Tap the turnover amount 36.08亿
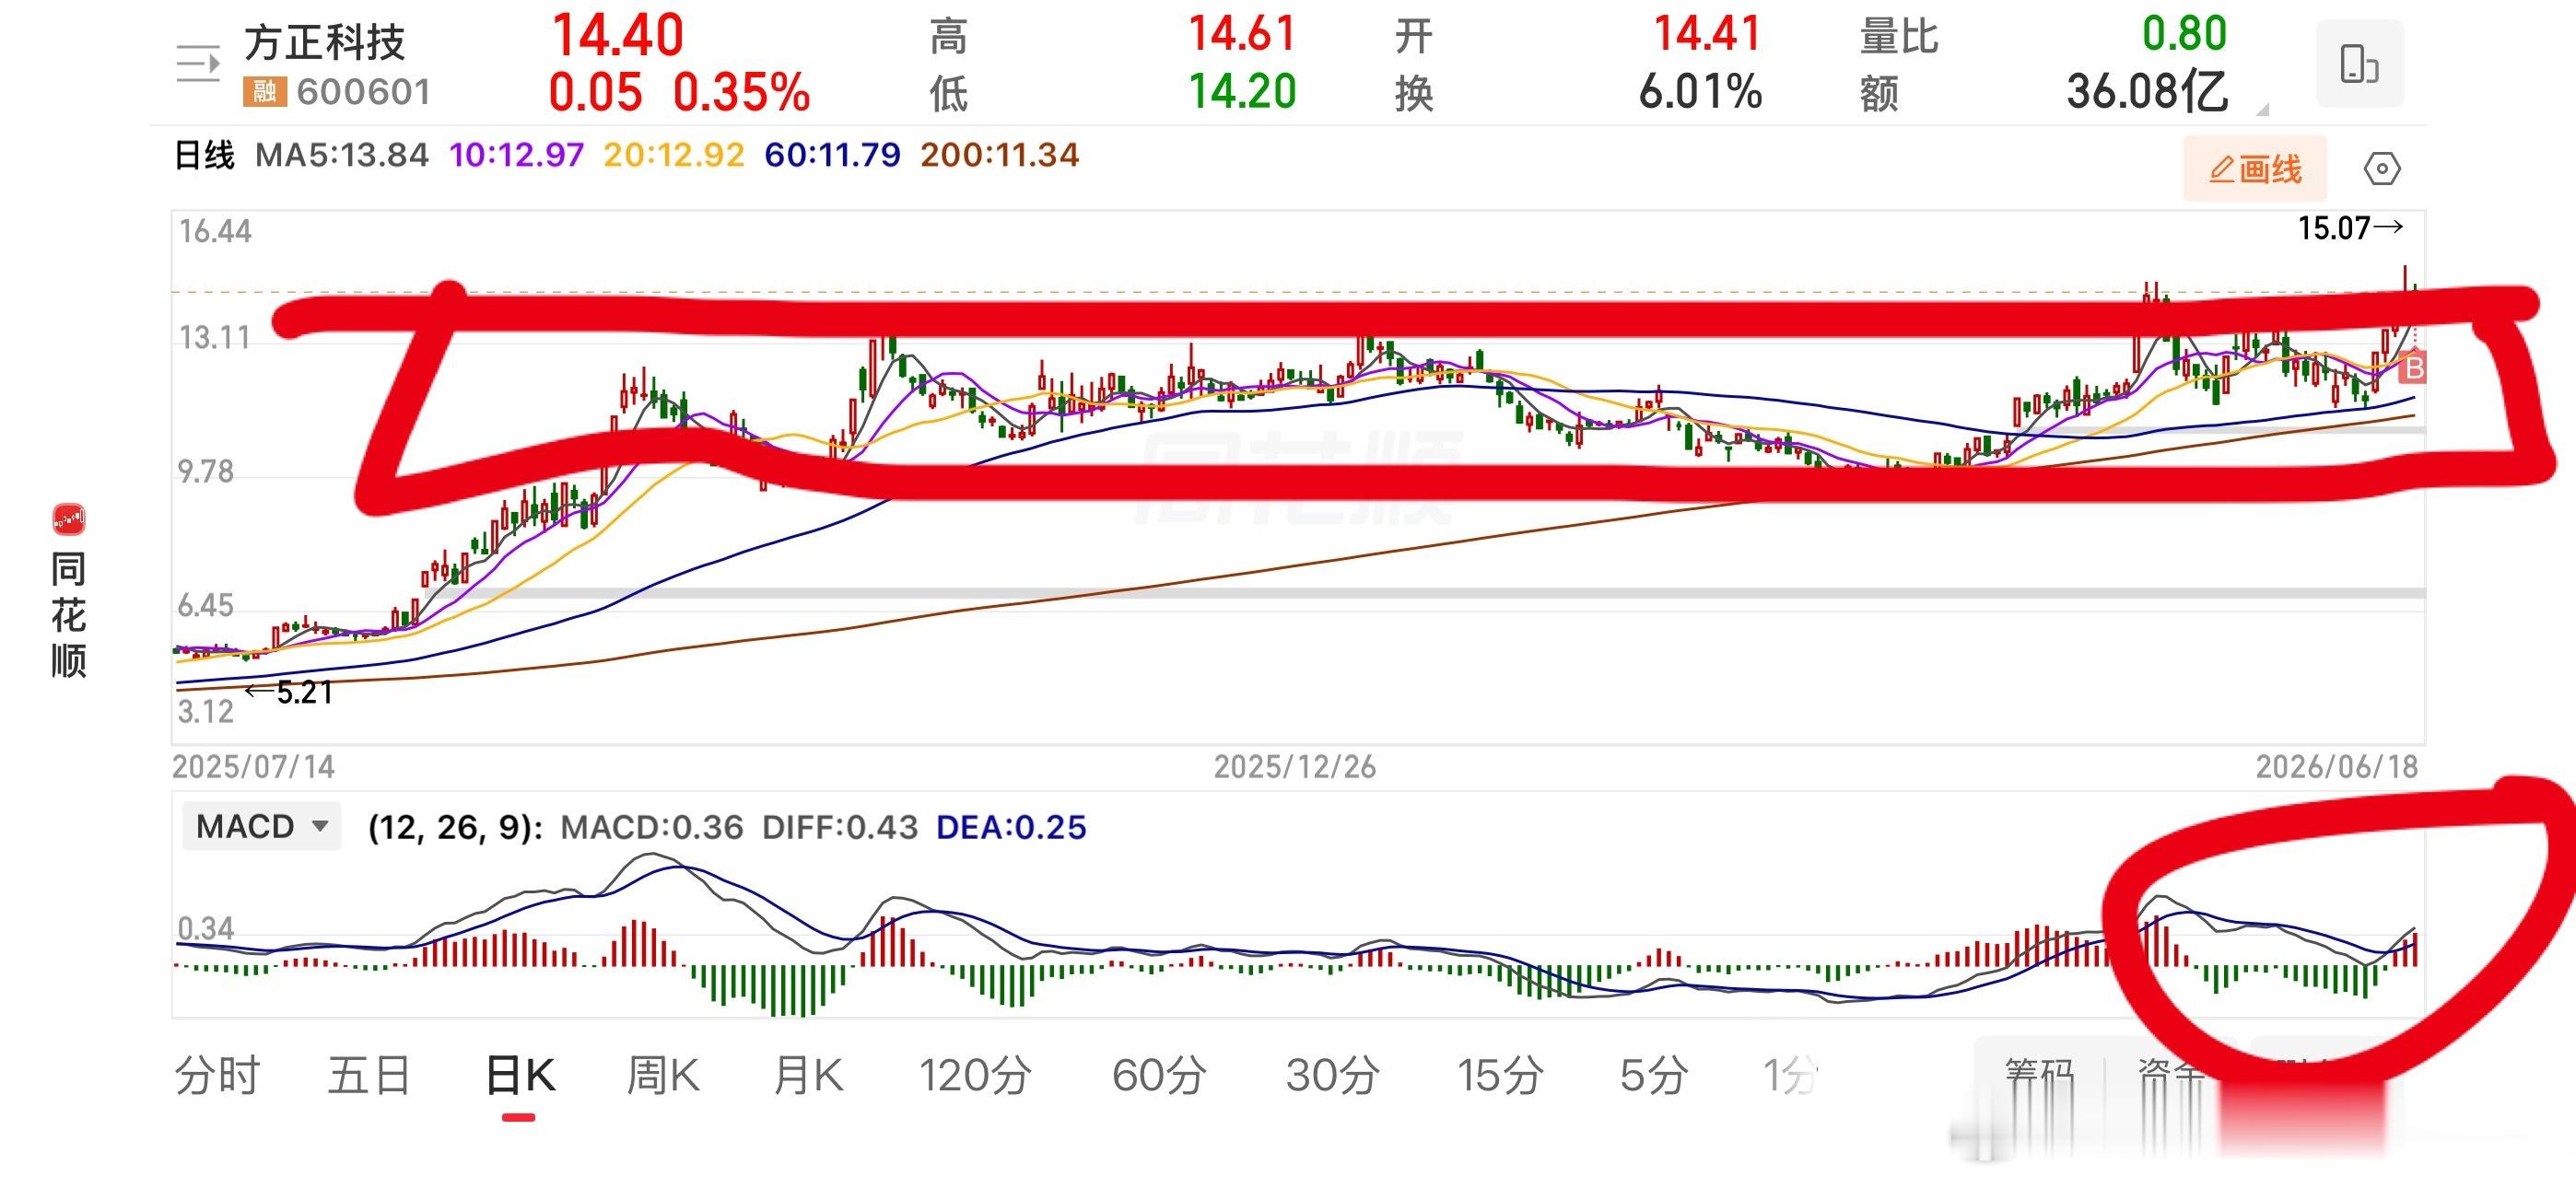The width and height of the screenshot is (2576, 1188). 2148,92
